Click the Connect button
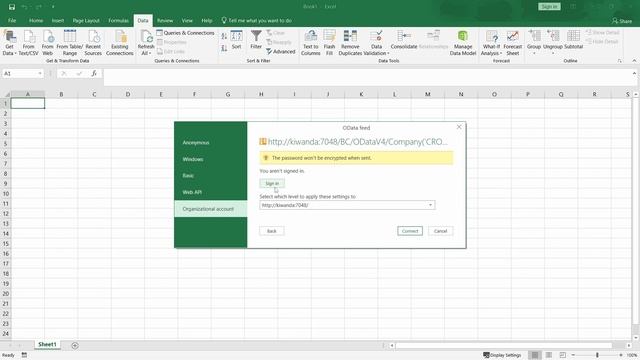The image size is (640, 360). 410,231
